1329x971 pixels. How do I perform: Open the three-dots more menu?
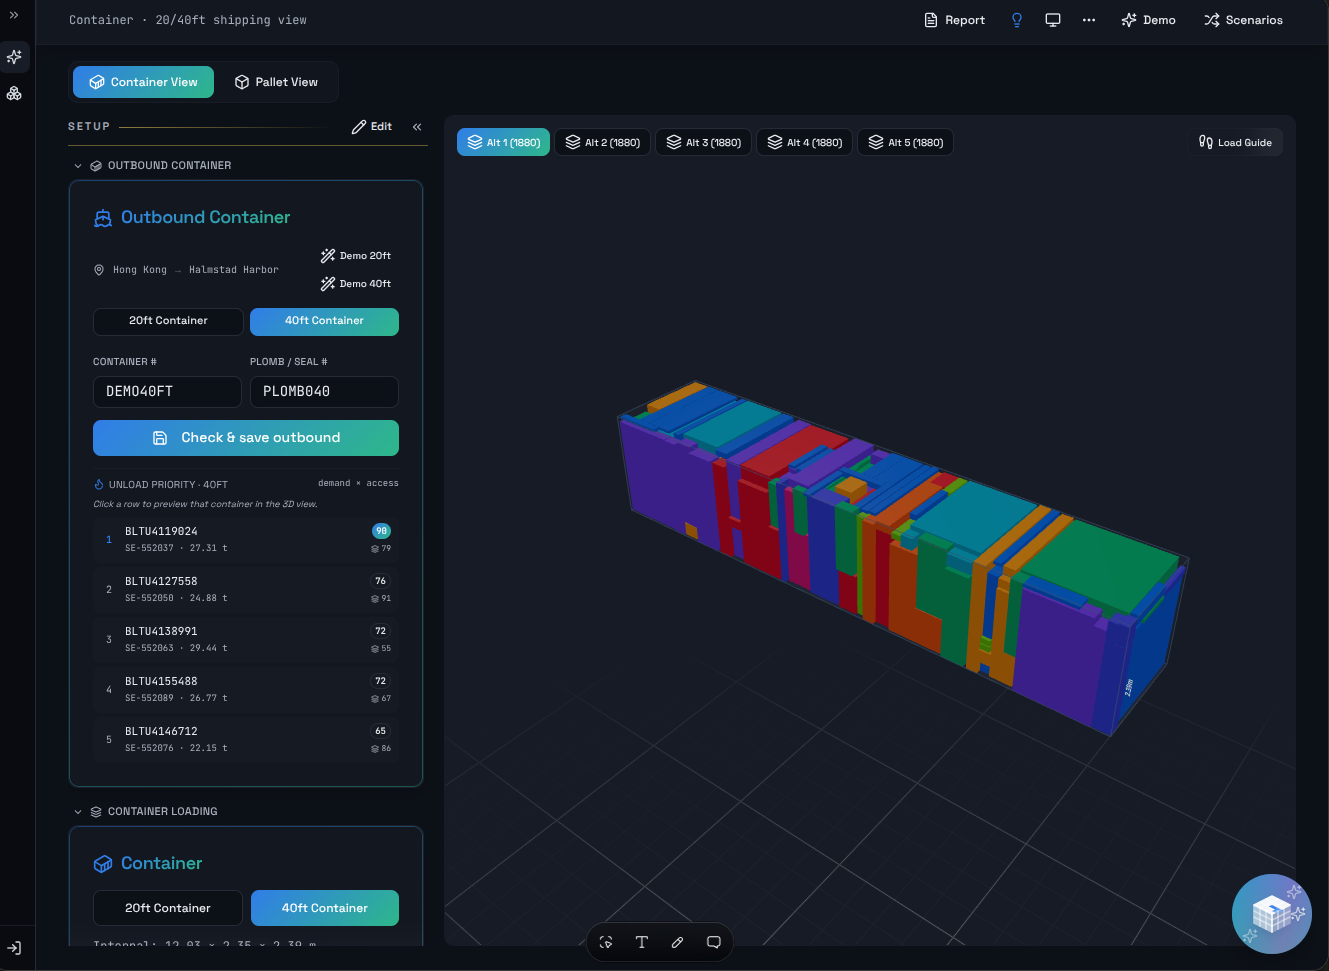pyautogui.click(x=1089, y=20)
